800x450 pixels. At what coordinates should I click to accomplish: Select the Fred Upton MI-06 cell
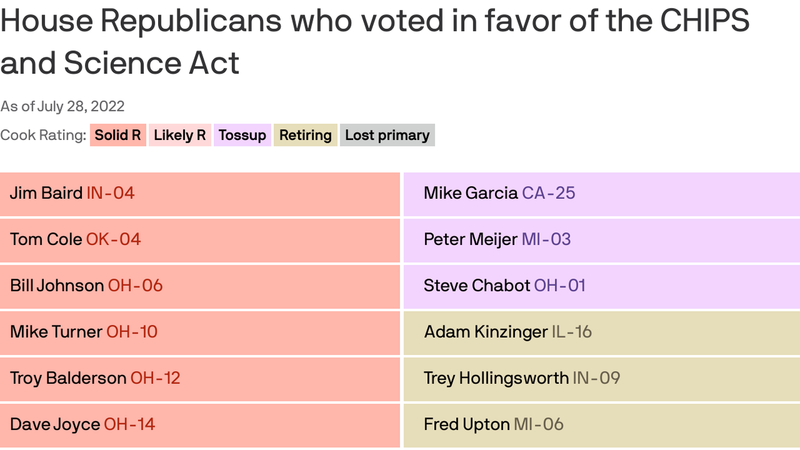(x=601, y=424)
